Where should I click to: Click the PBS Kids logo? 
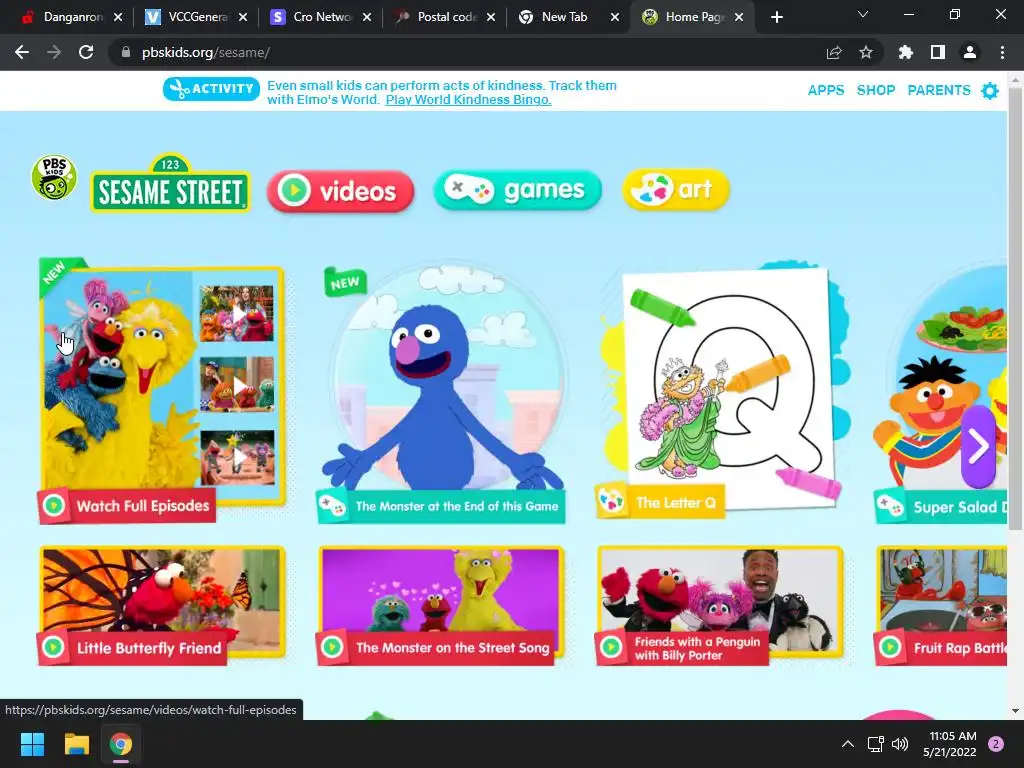54,178
